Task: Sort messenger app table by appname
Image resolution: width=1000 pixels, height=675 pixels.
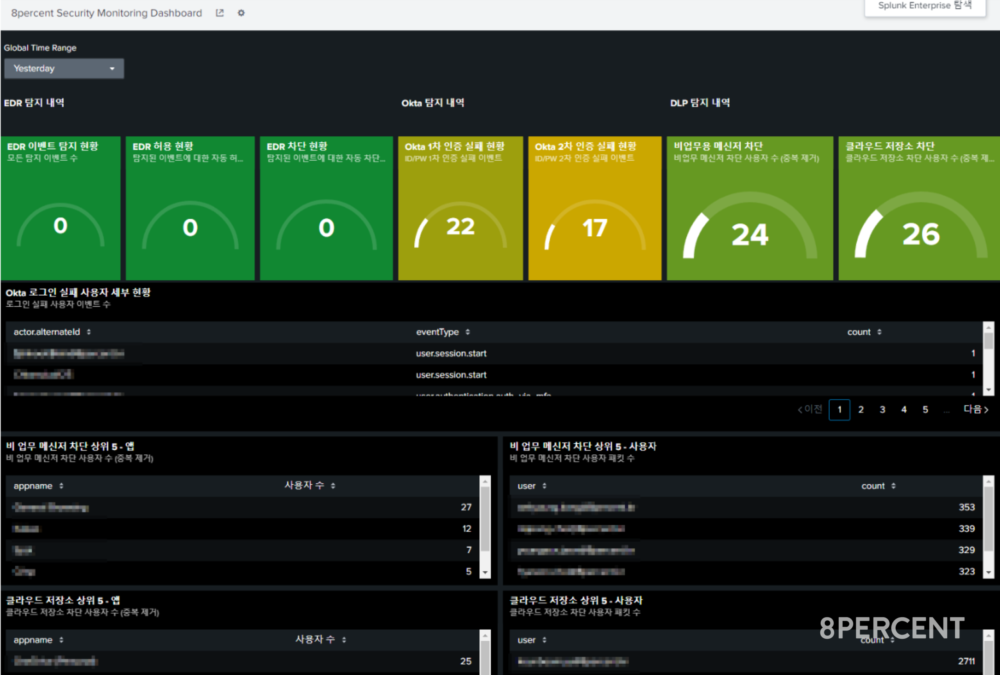Action: 61,486
